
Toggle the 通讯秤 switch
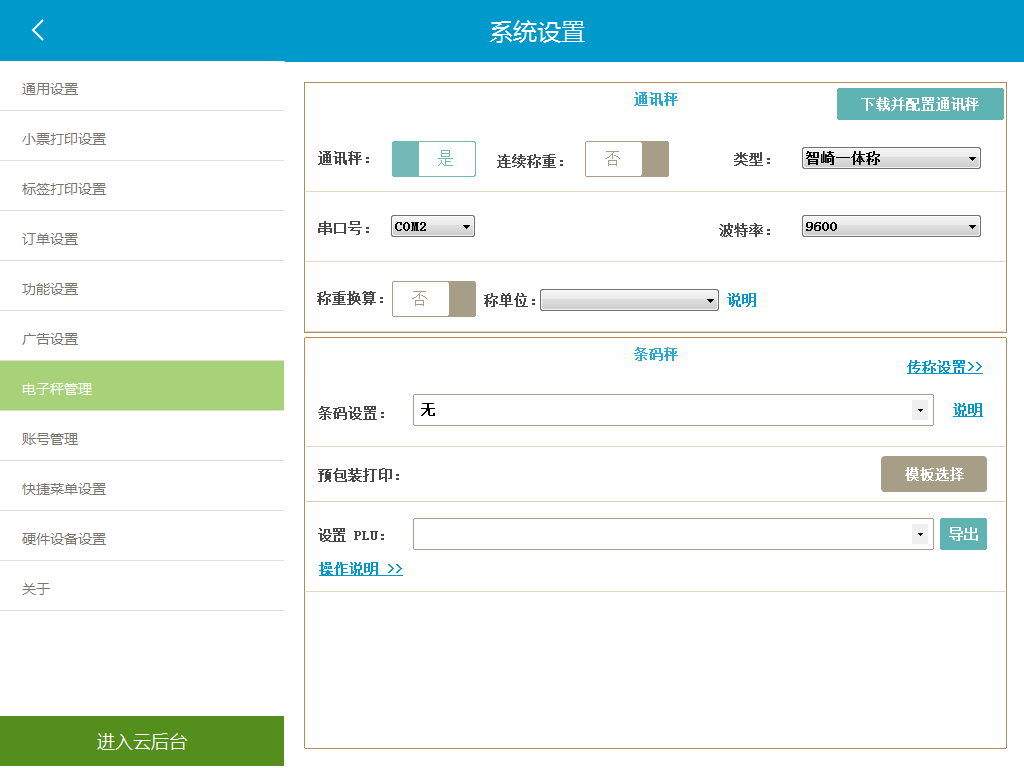coord(433,159)
